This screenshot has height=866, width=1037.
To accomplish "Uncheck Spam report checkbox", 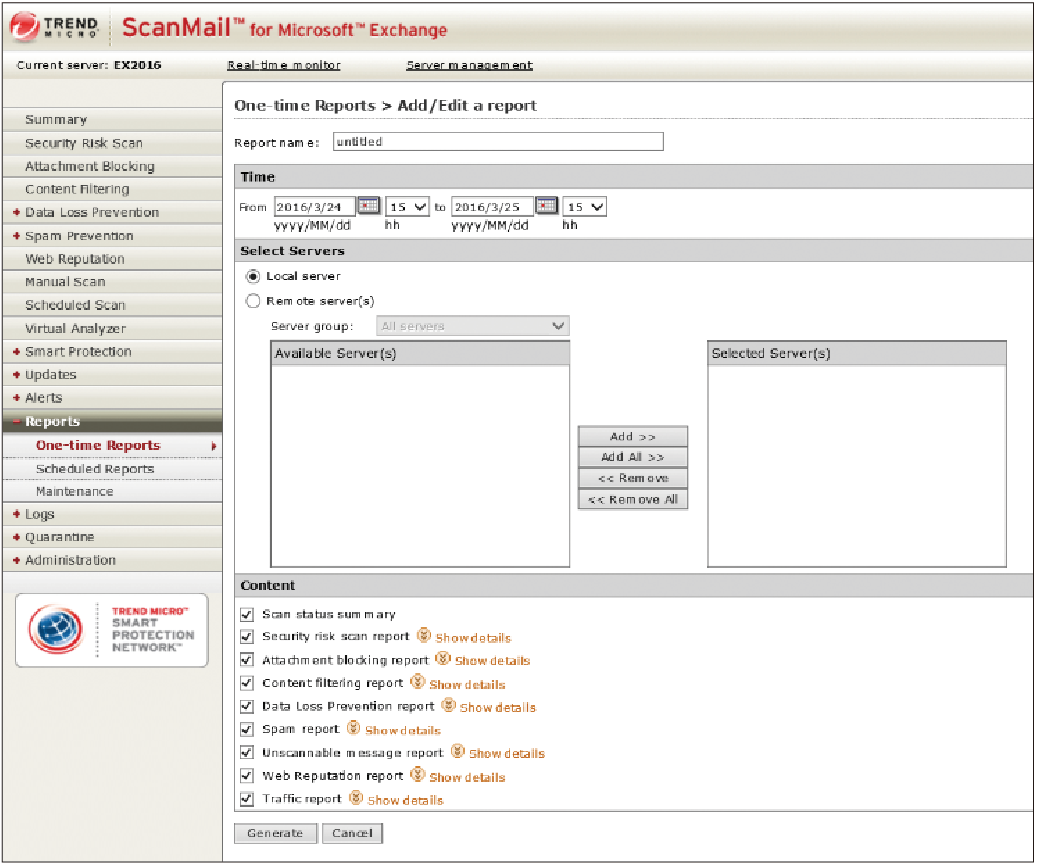I will 247,730.
